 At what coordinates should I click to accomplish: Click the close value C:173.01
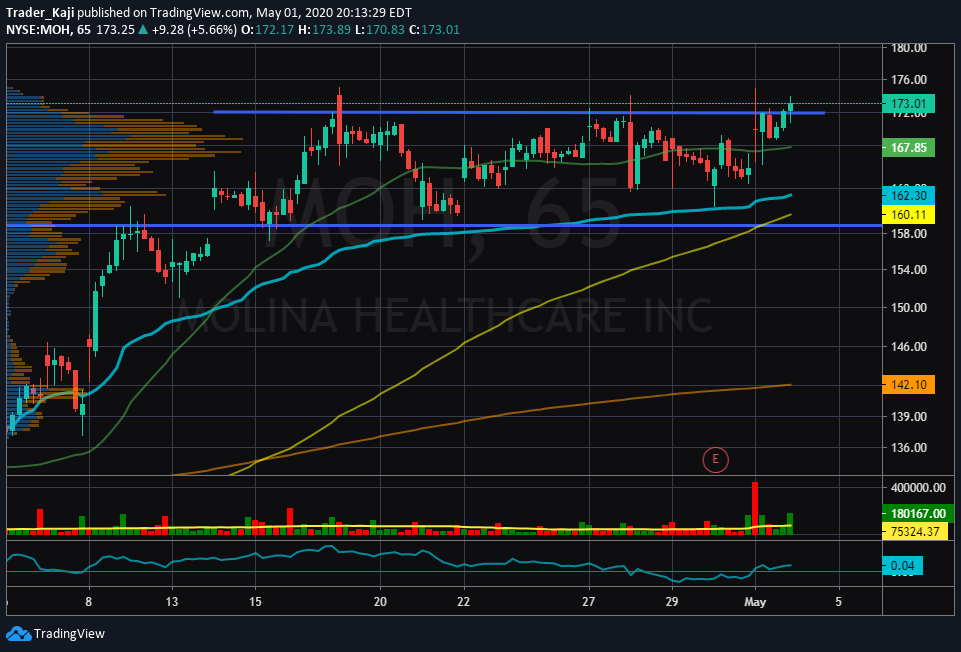point(434,29)
